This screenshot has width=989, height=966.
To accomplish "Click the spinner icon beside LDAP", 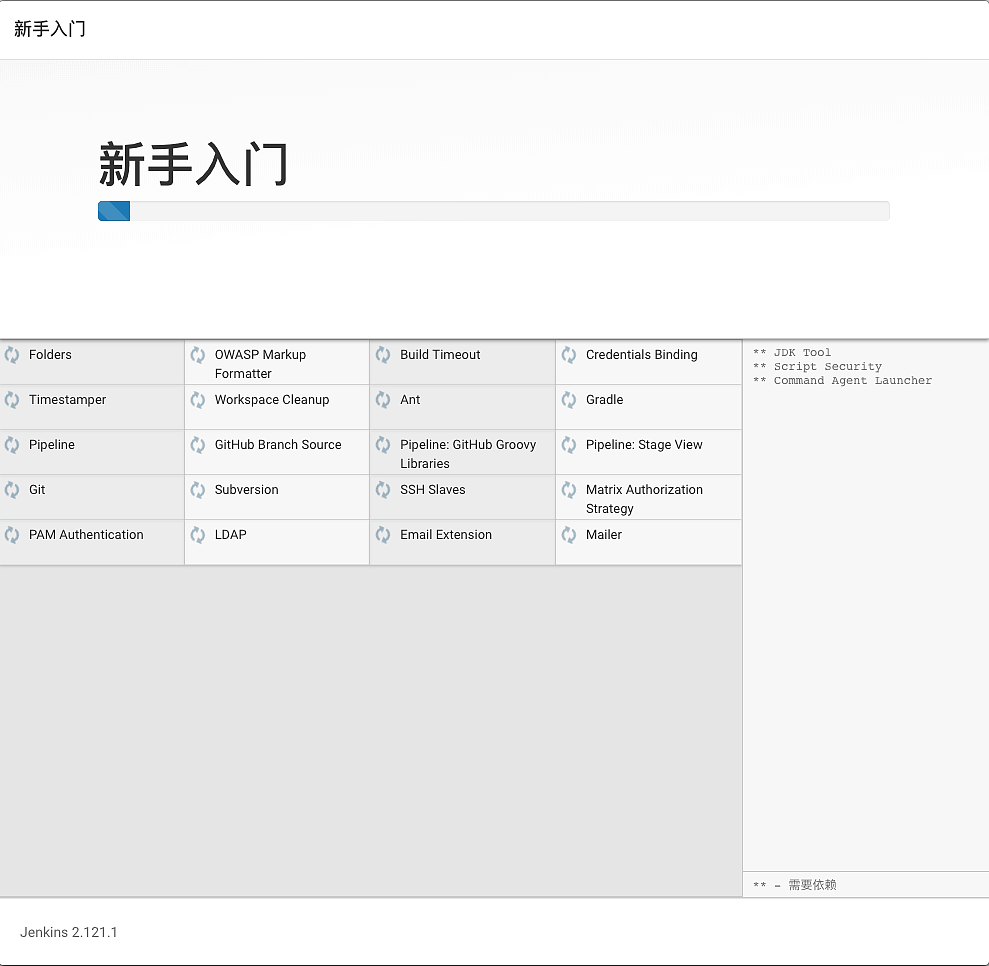I will [x=198, y=535].
